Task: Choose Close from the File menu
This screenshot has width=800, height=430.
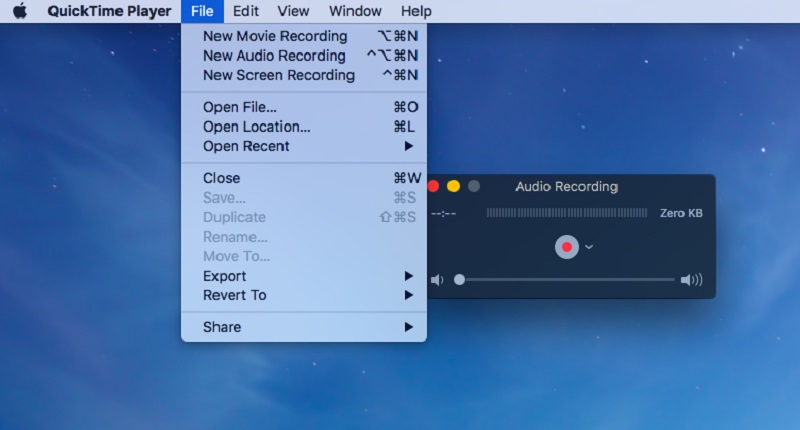Action: [x=304, y=178]
